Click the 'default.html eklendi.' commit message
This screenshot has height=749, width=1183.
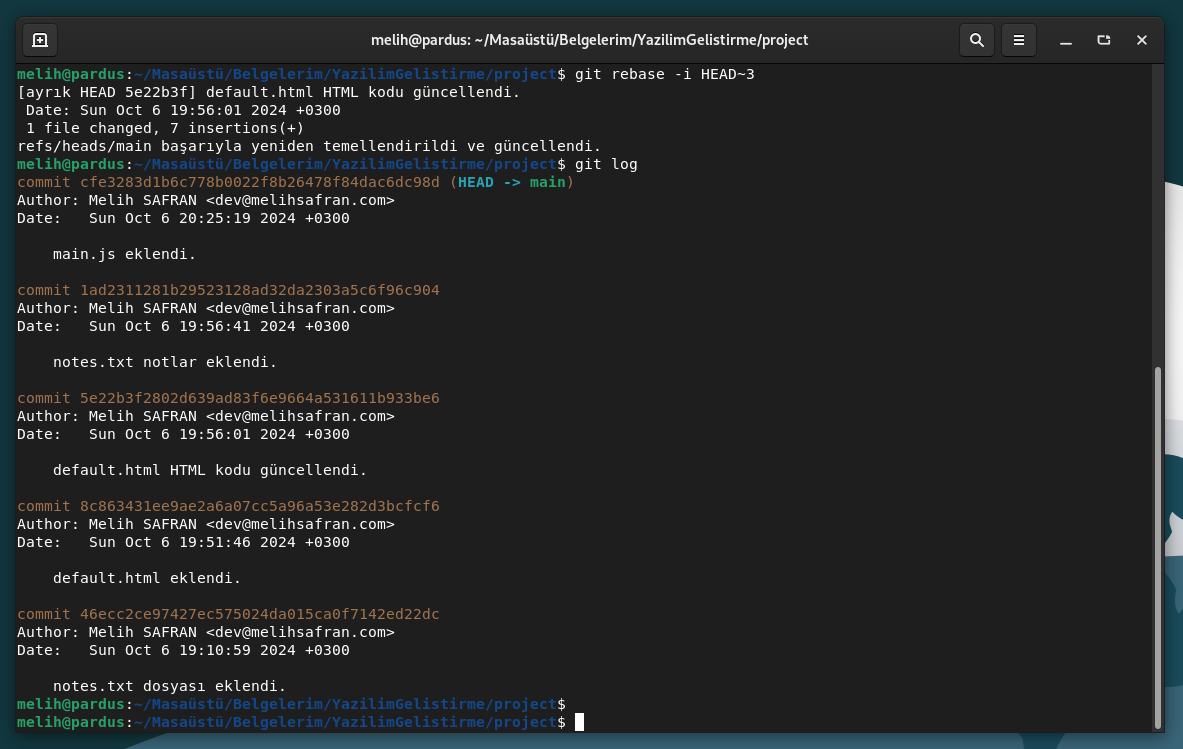tap(147, 578)
